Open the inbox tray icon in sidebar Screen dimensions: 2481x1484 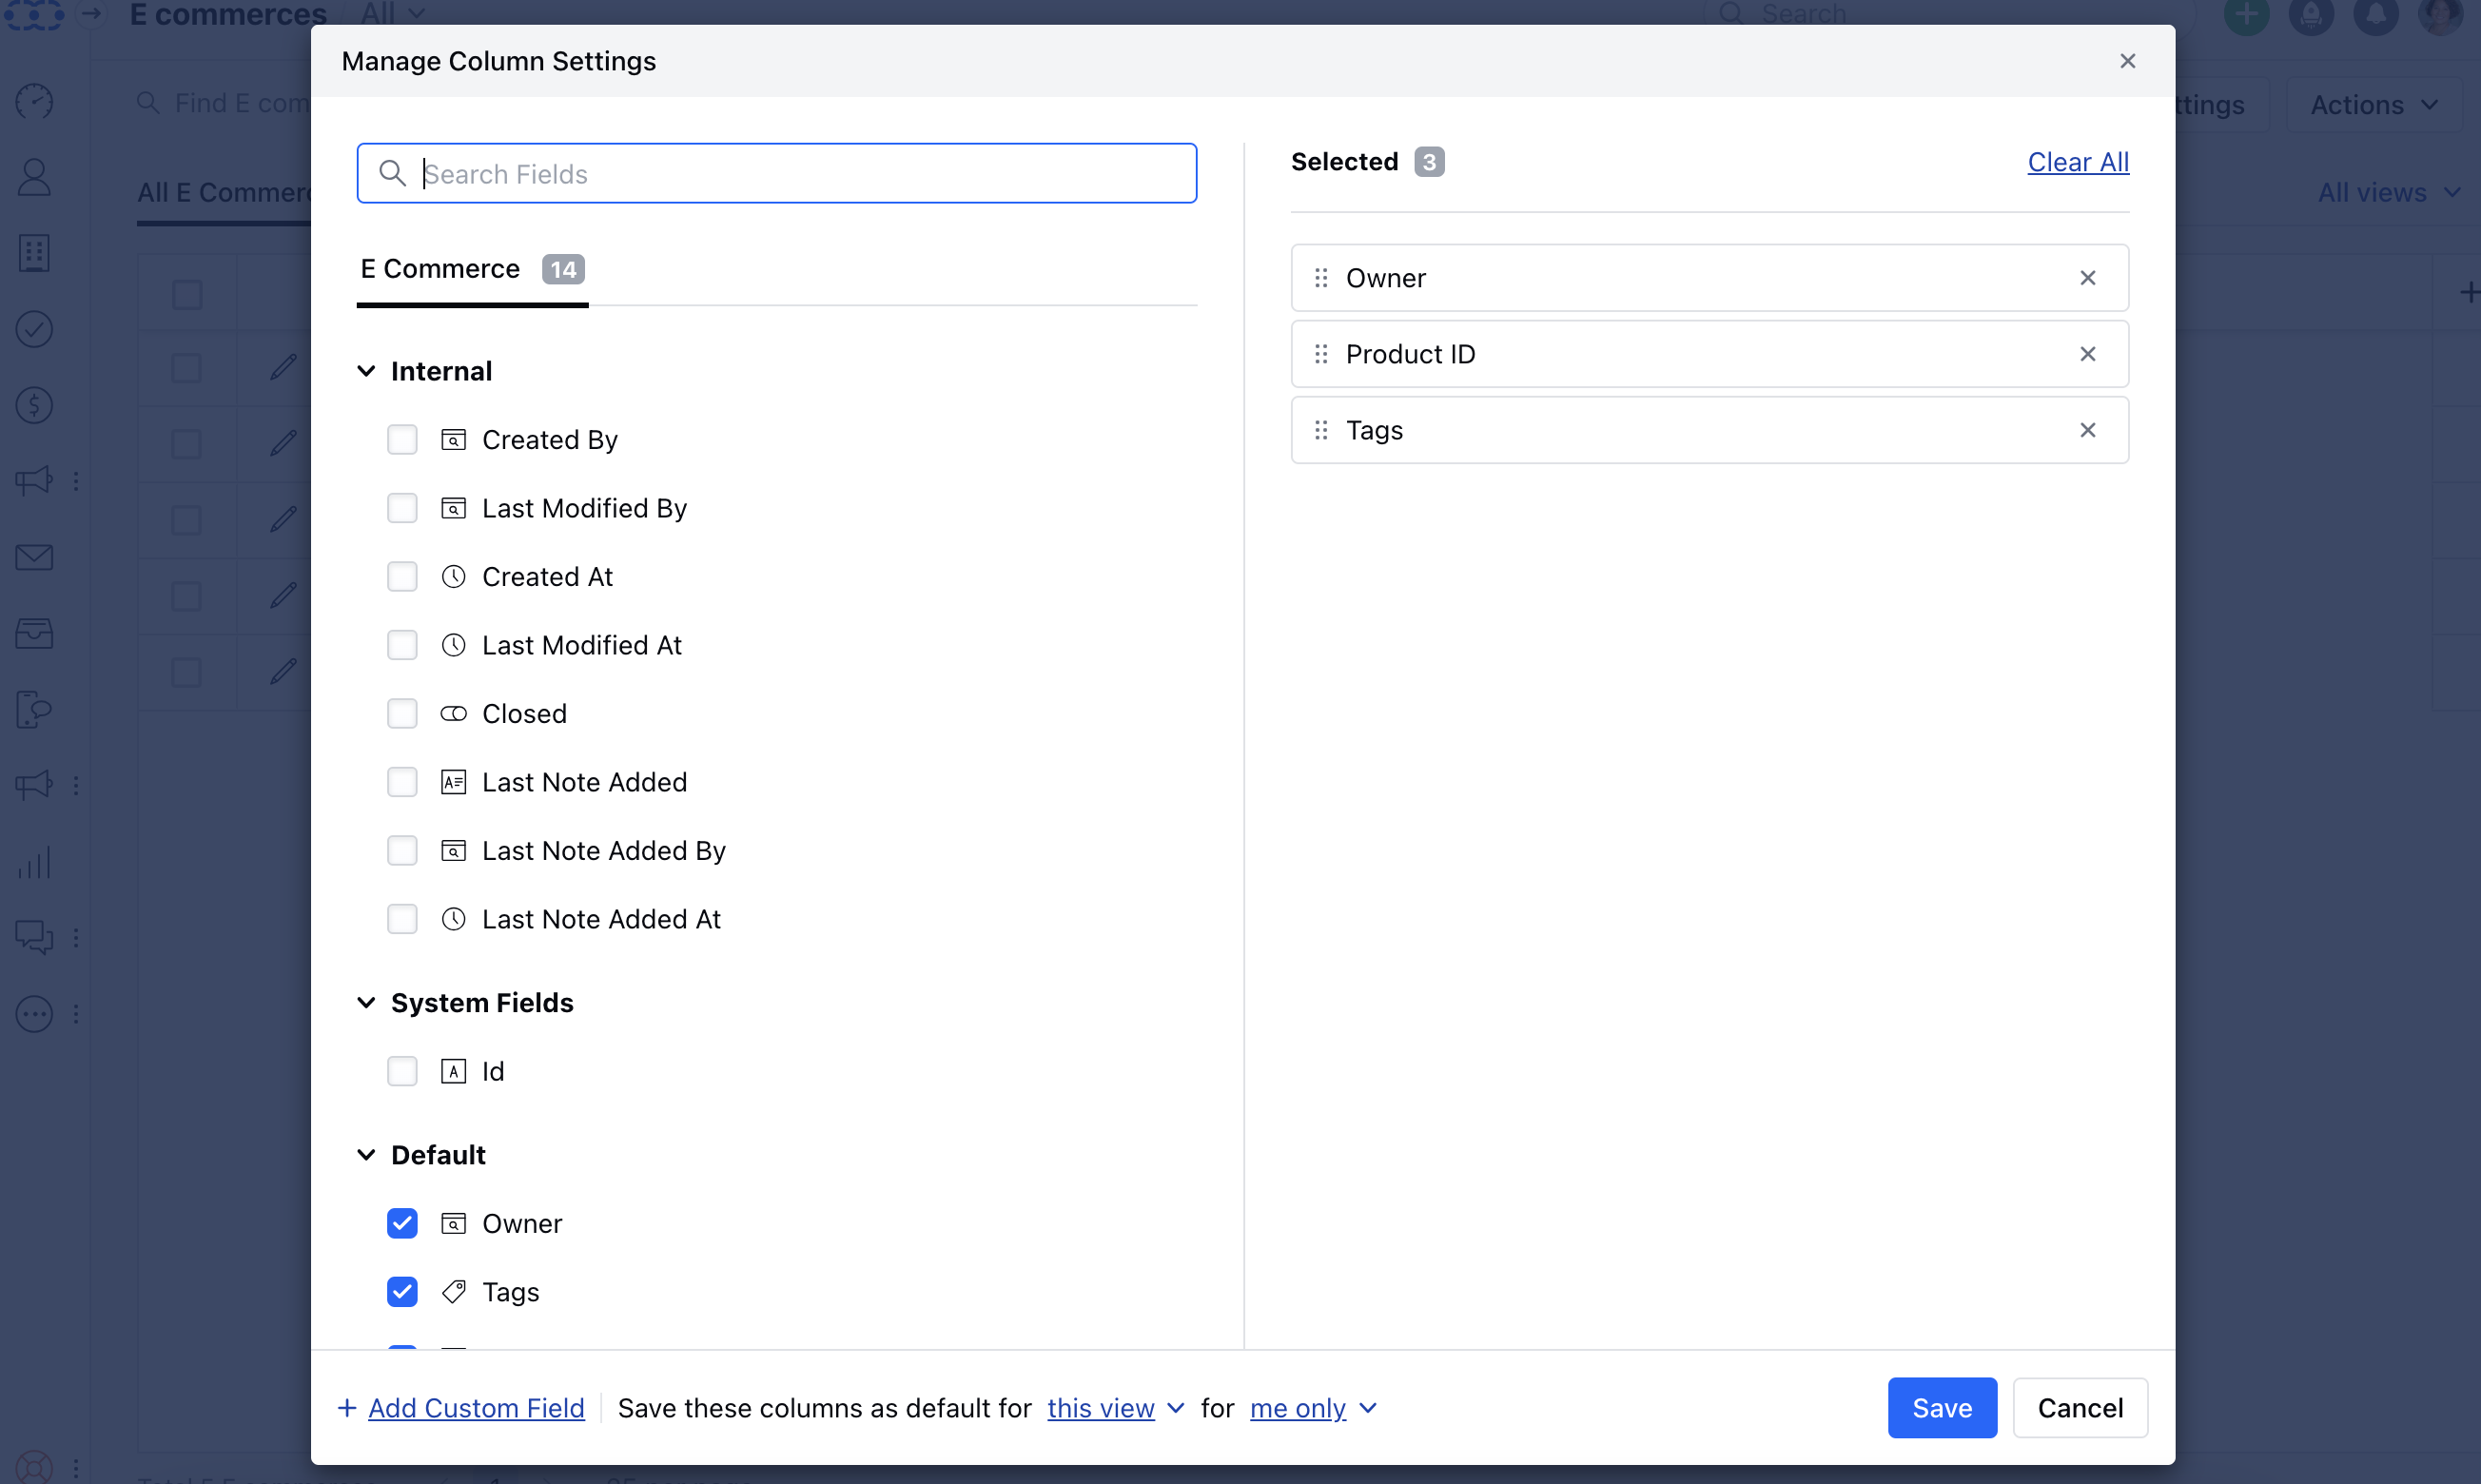coord(34,633)
